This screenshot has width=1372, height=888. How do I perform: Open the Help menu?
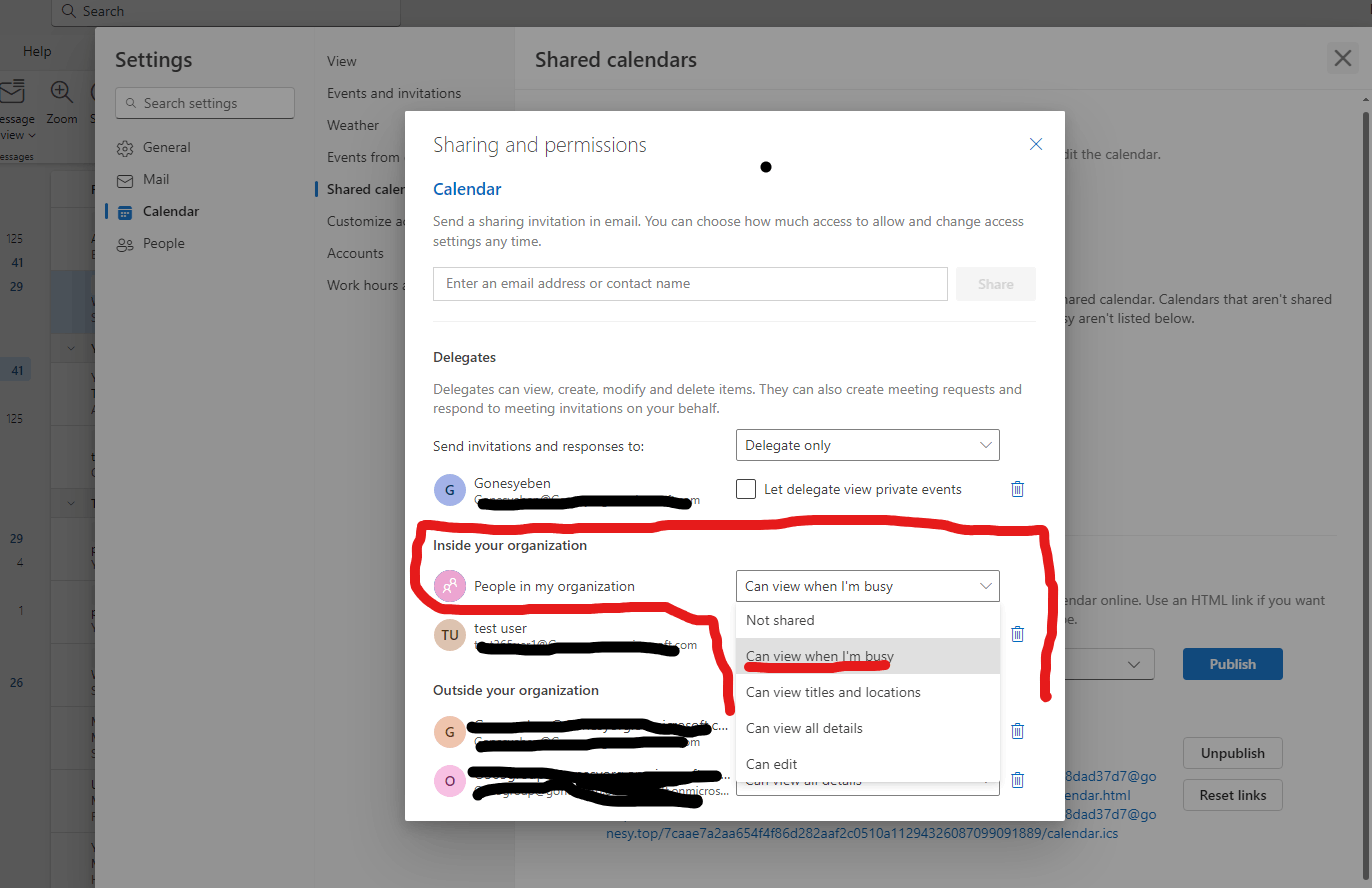(x=37, y=51)
